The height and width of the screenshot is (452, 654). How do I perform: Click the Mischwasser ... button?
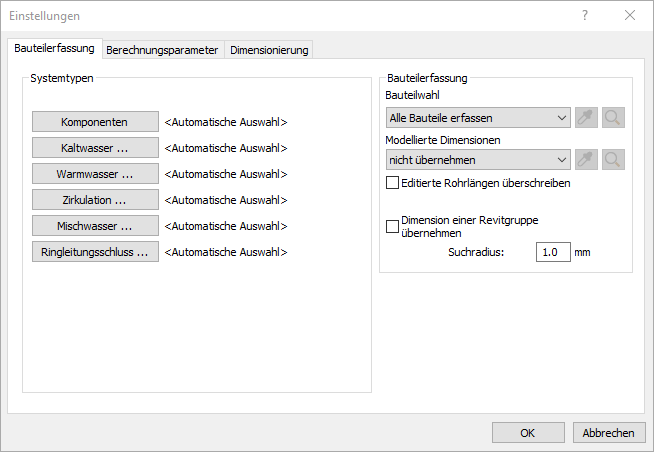[95, 226]
